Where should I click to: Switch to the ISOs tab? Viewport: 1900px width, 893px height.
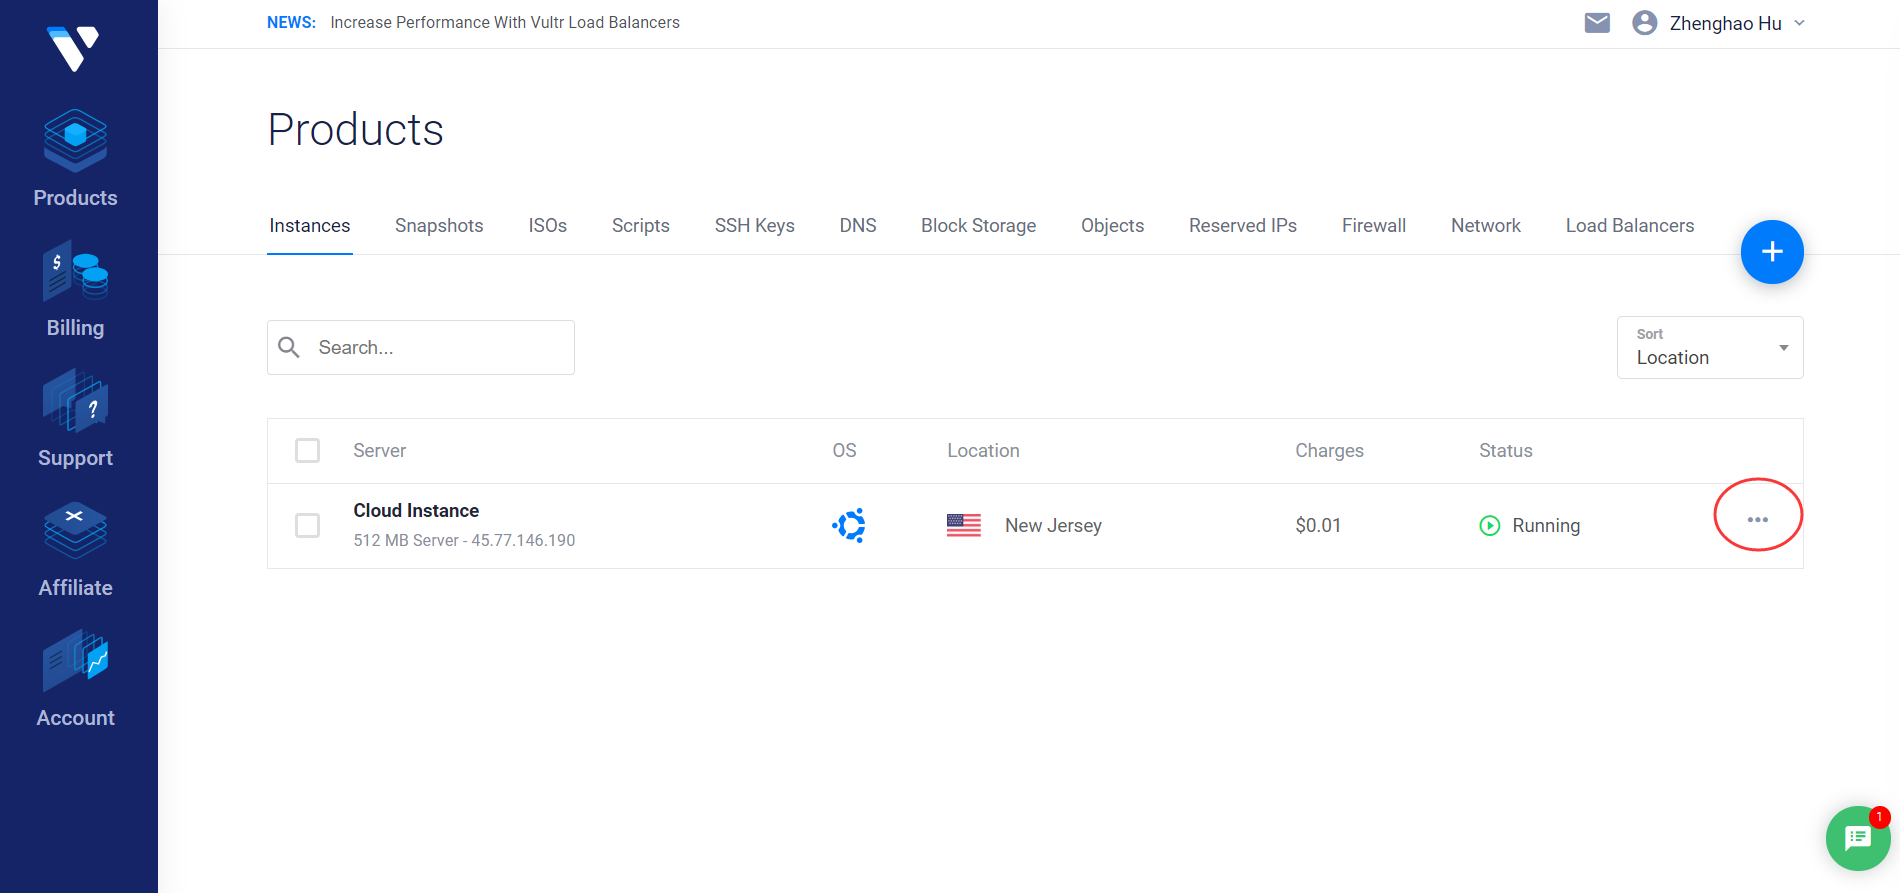click(x=548, y=226)
